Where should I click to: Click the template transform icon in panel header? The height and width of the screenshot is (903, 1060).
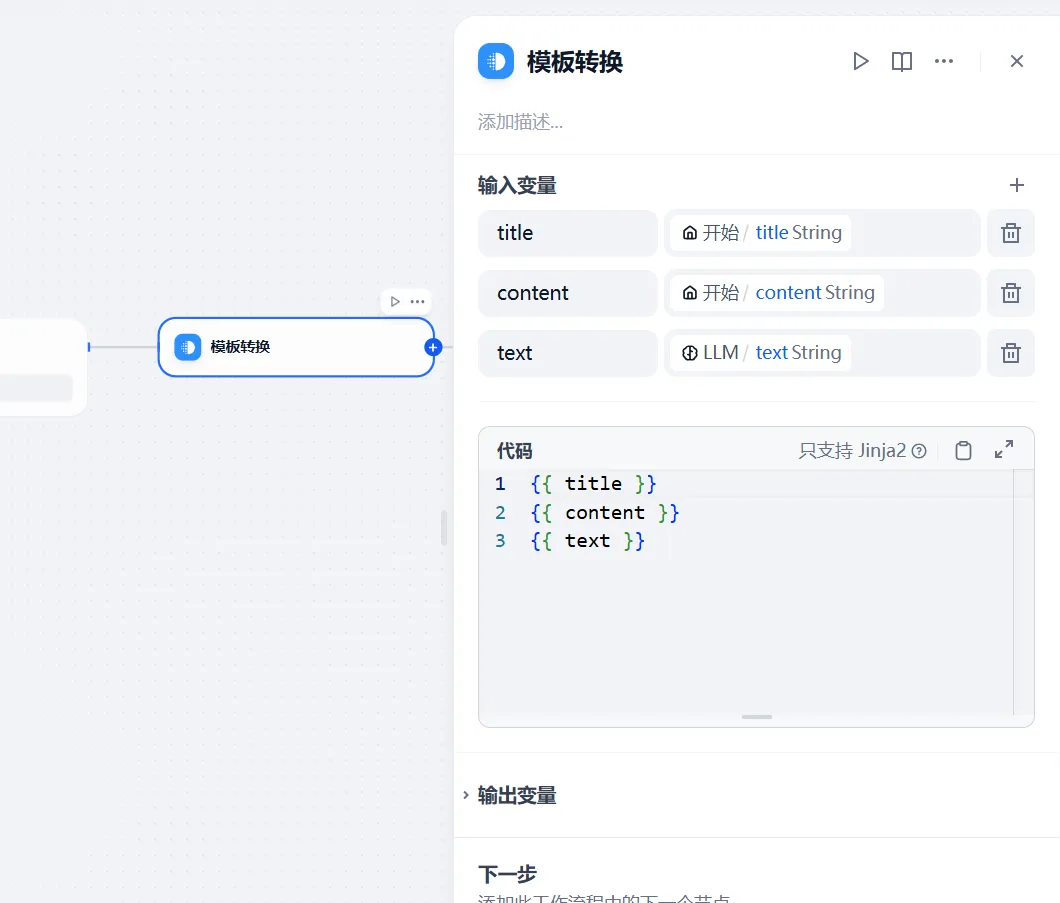496,62
